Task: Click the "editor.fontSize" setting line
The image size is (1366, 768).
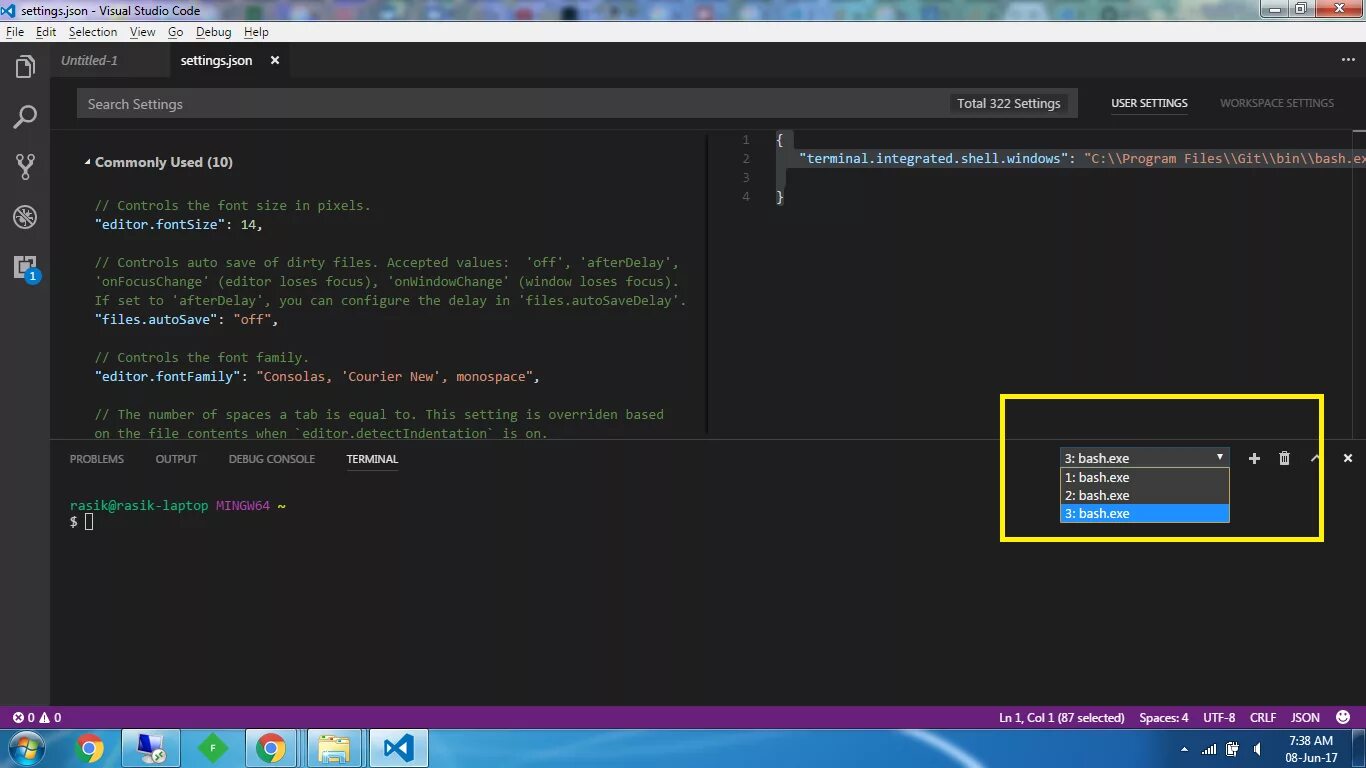Action: tap(178, 225)
